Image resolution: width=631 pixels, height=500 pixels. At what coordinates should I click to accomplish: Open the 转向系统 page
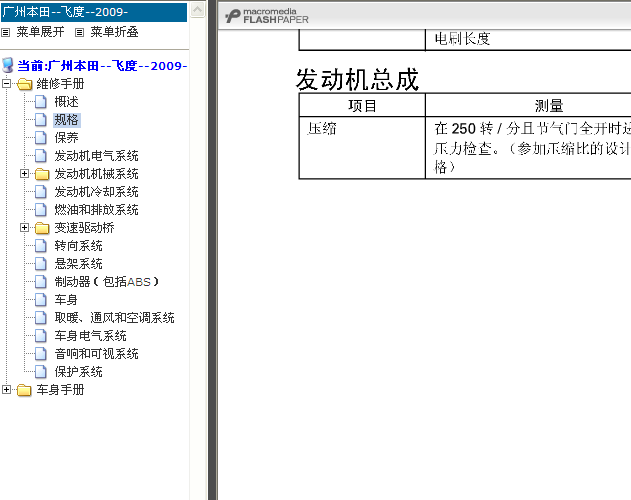point(78,246)
